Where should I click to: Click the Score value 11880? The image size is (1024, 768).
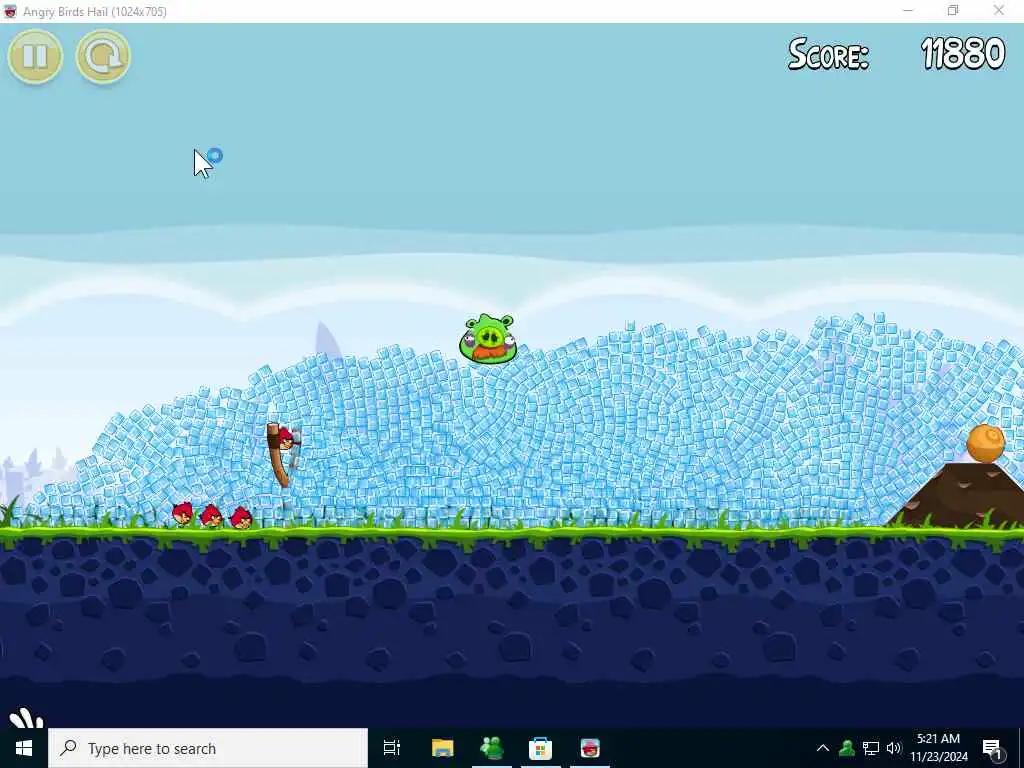[x=963, y=54]
